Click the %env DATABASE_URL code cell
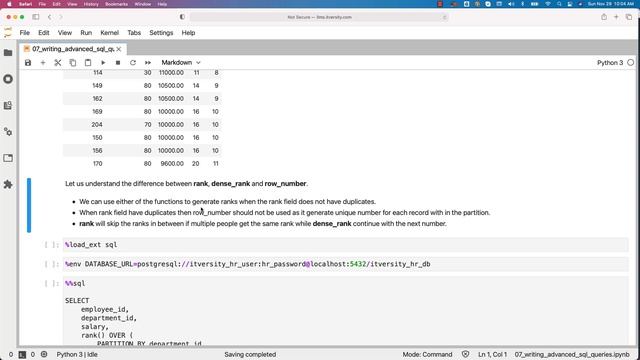Viewport: 640px width, 360px height. pyautogui.click(x=345, y=264)
